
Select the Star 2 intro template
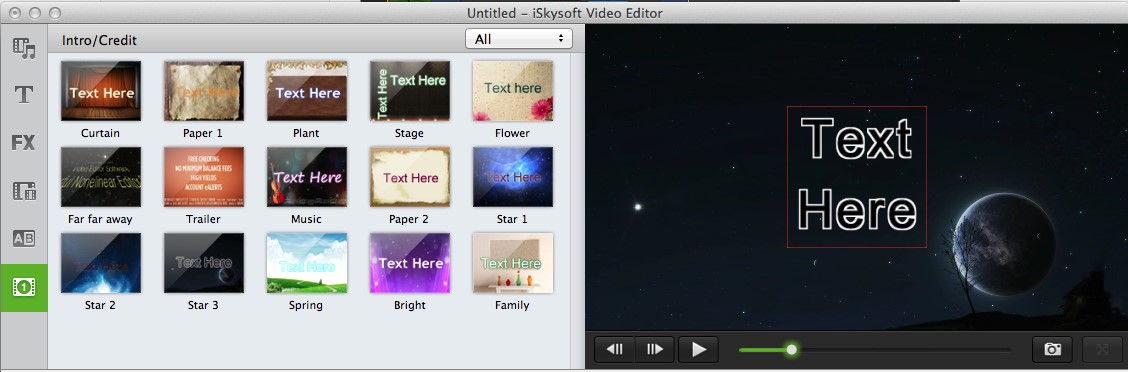101,263
